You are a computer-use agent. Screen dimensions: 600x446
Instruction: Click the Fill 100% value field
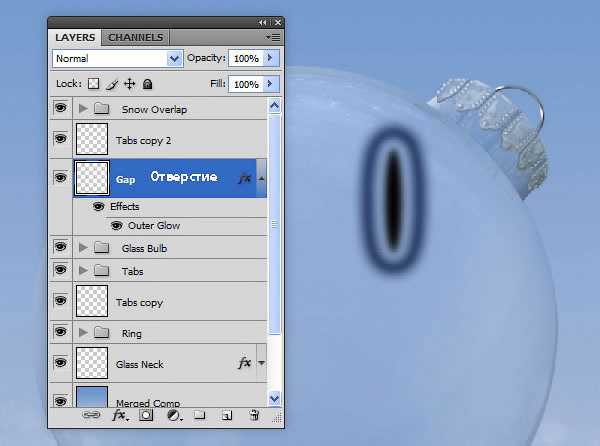[x=246, y=84]
